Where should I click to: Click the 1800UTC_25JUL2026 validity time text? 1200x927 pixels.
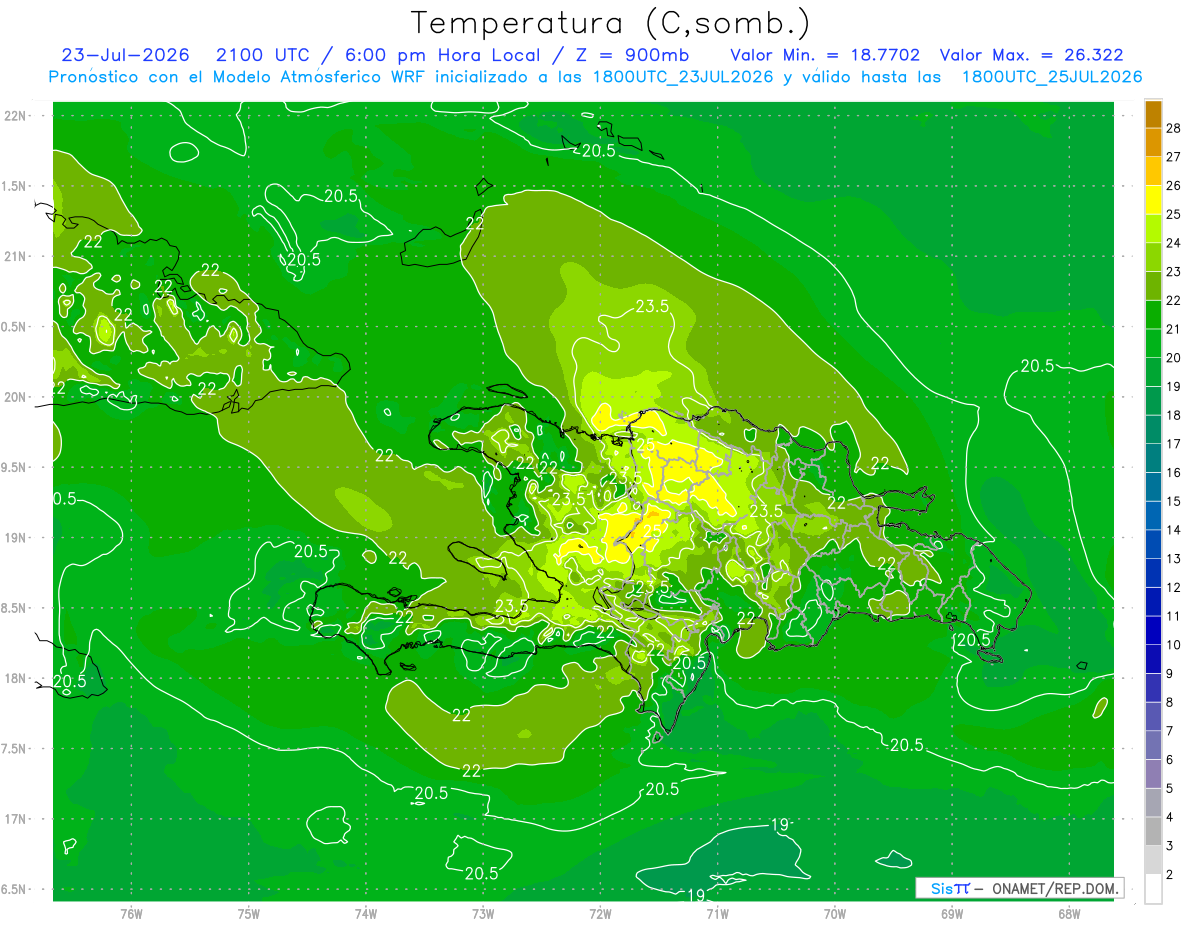tap(1052, 77)
